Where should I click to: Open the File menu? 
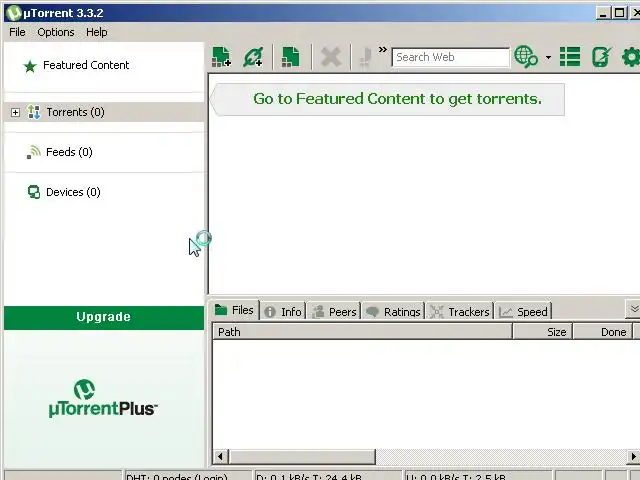[17, 32]
